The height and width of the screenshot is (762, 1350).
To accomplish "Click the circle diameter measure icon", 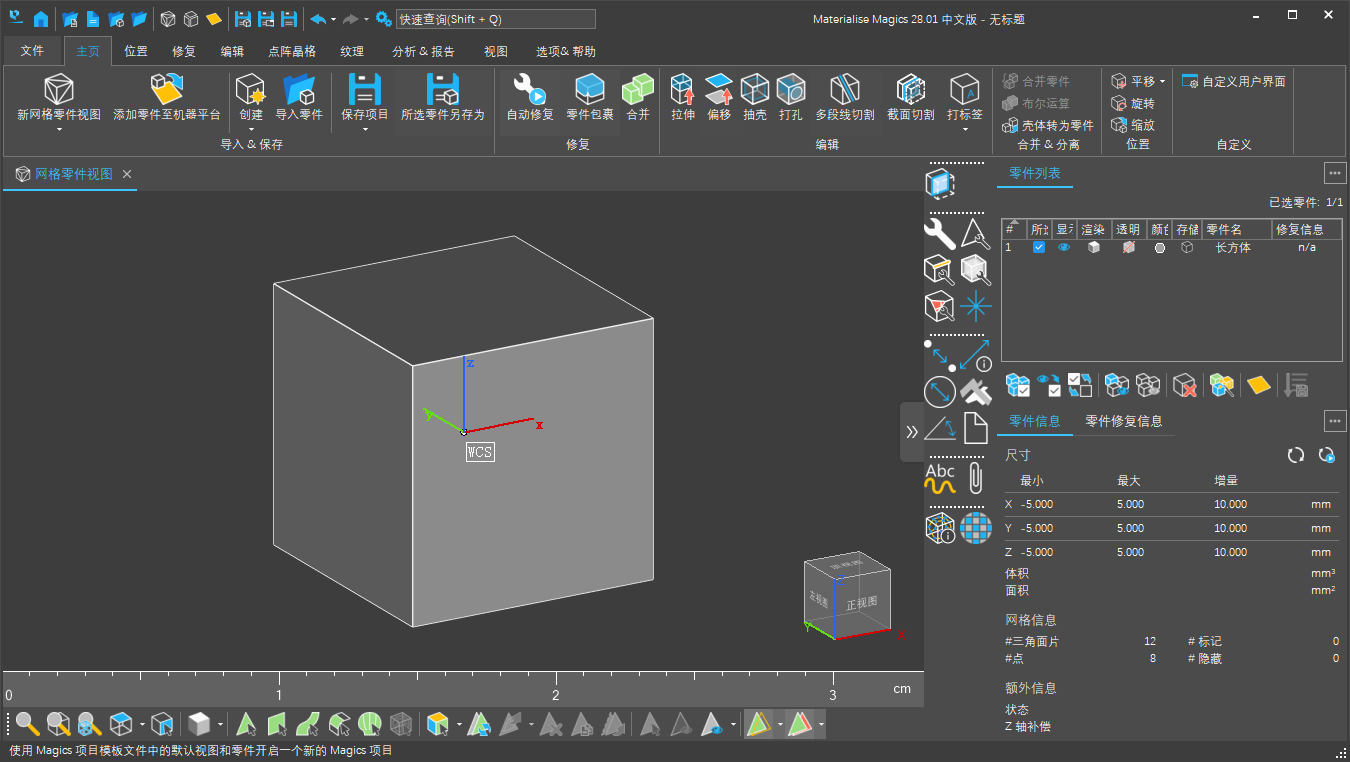I will [939, 391].
